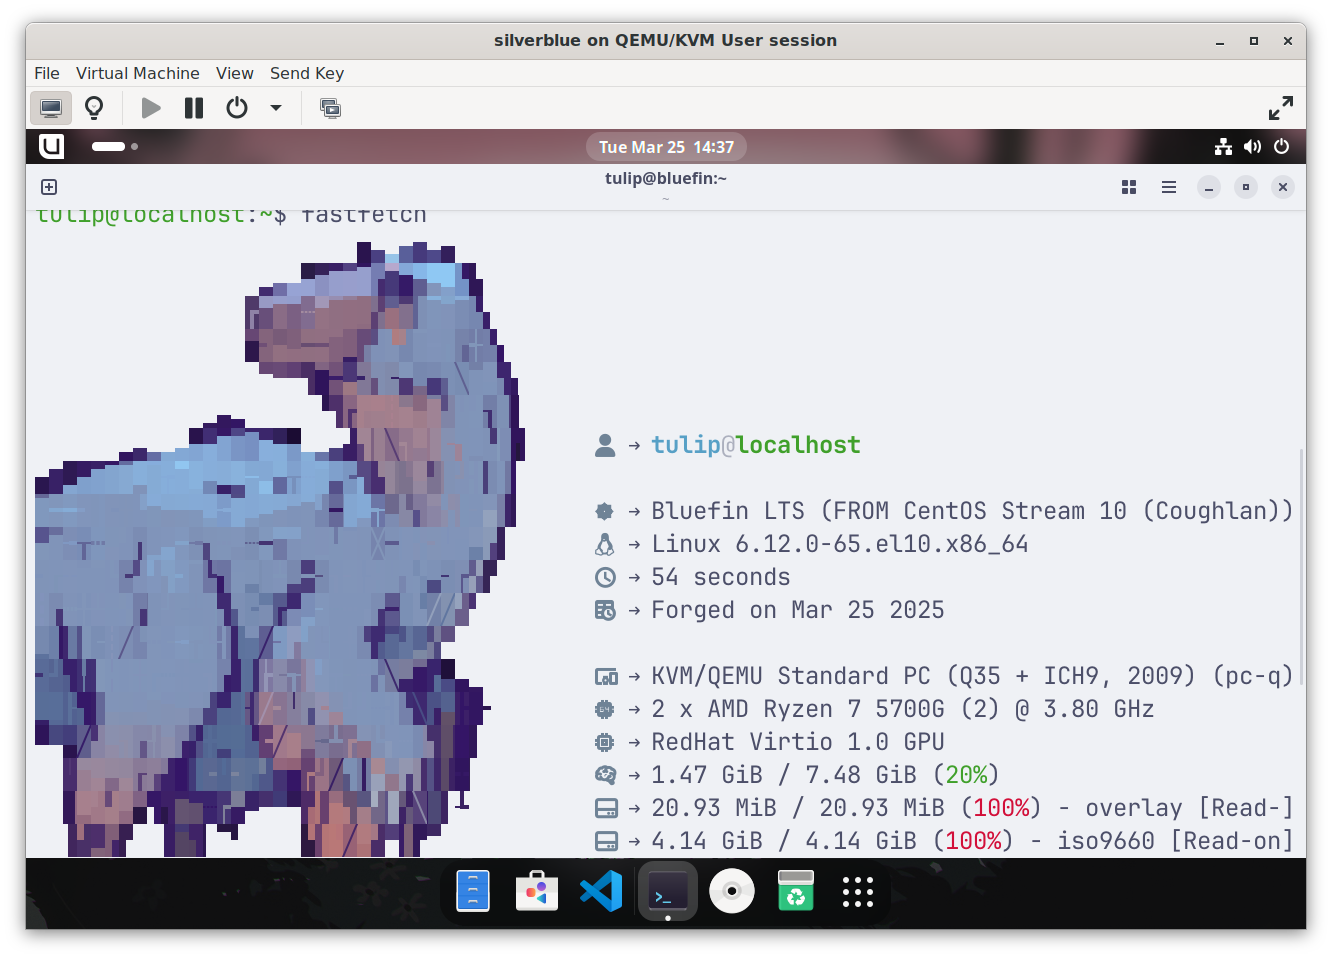Image resolution: width=1332 pixels, height=958 pixels.
Task: Launch Visual Studio Code from dock
Action: [601, 891]
